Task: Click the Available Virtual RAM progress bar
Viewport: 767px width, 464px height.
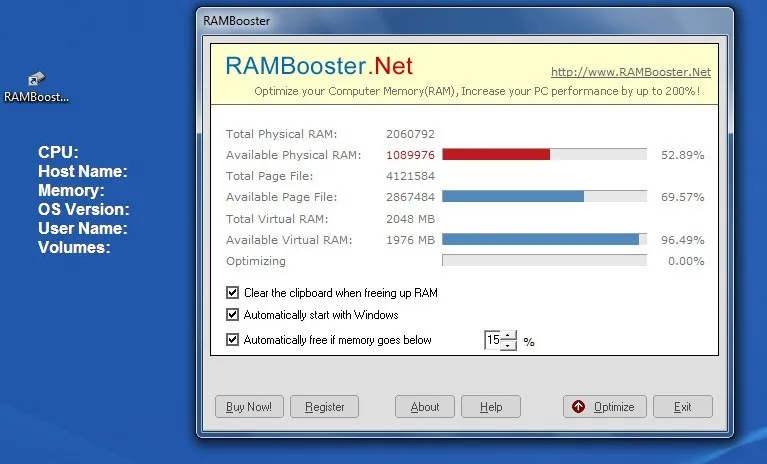Action: pyautogui.click(x=544, y=239)
